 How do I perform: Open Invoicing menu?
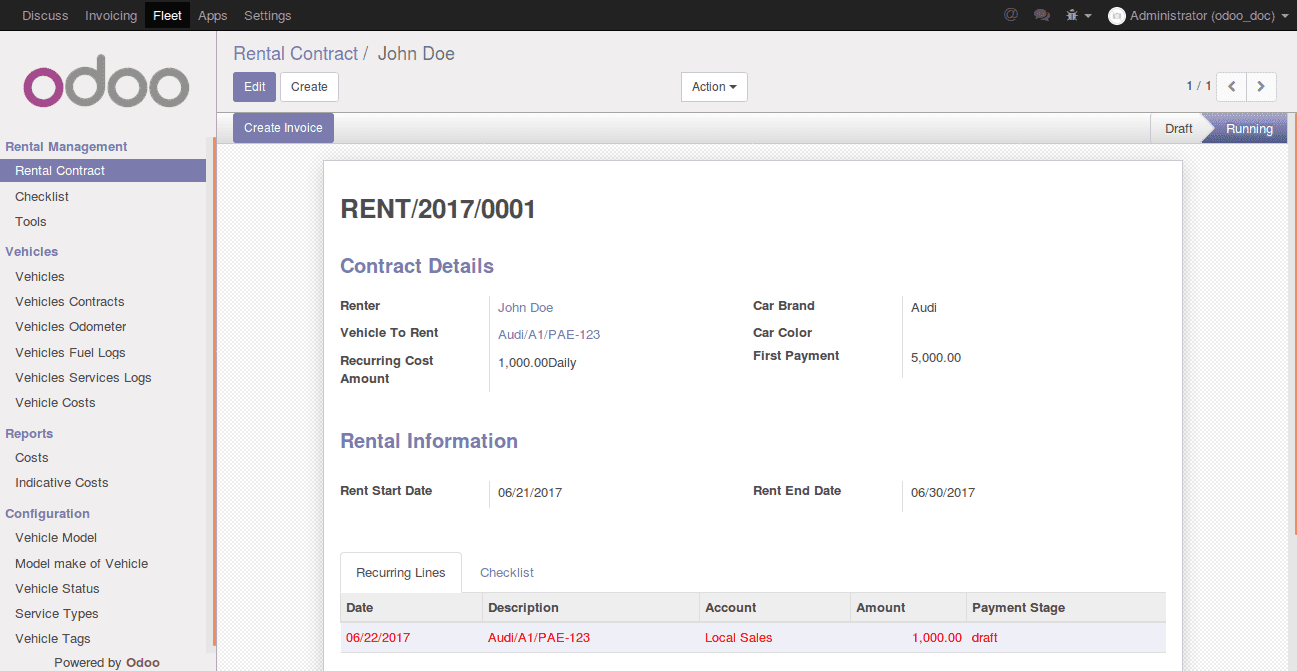111,15
